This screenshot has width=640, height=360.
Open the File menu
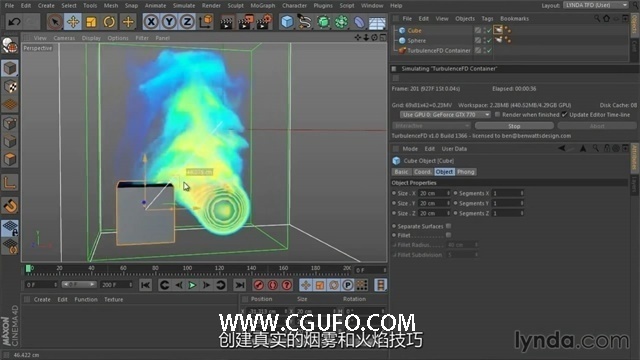9,6
